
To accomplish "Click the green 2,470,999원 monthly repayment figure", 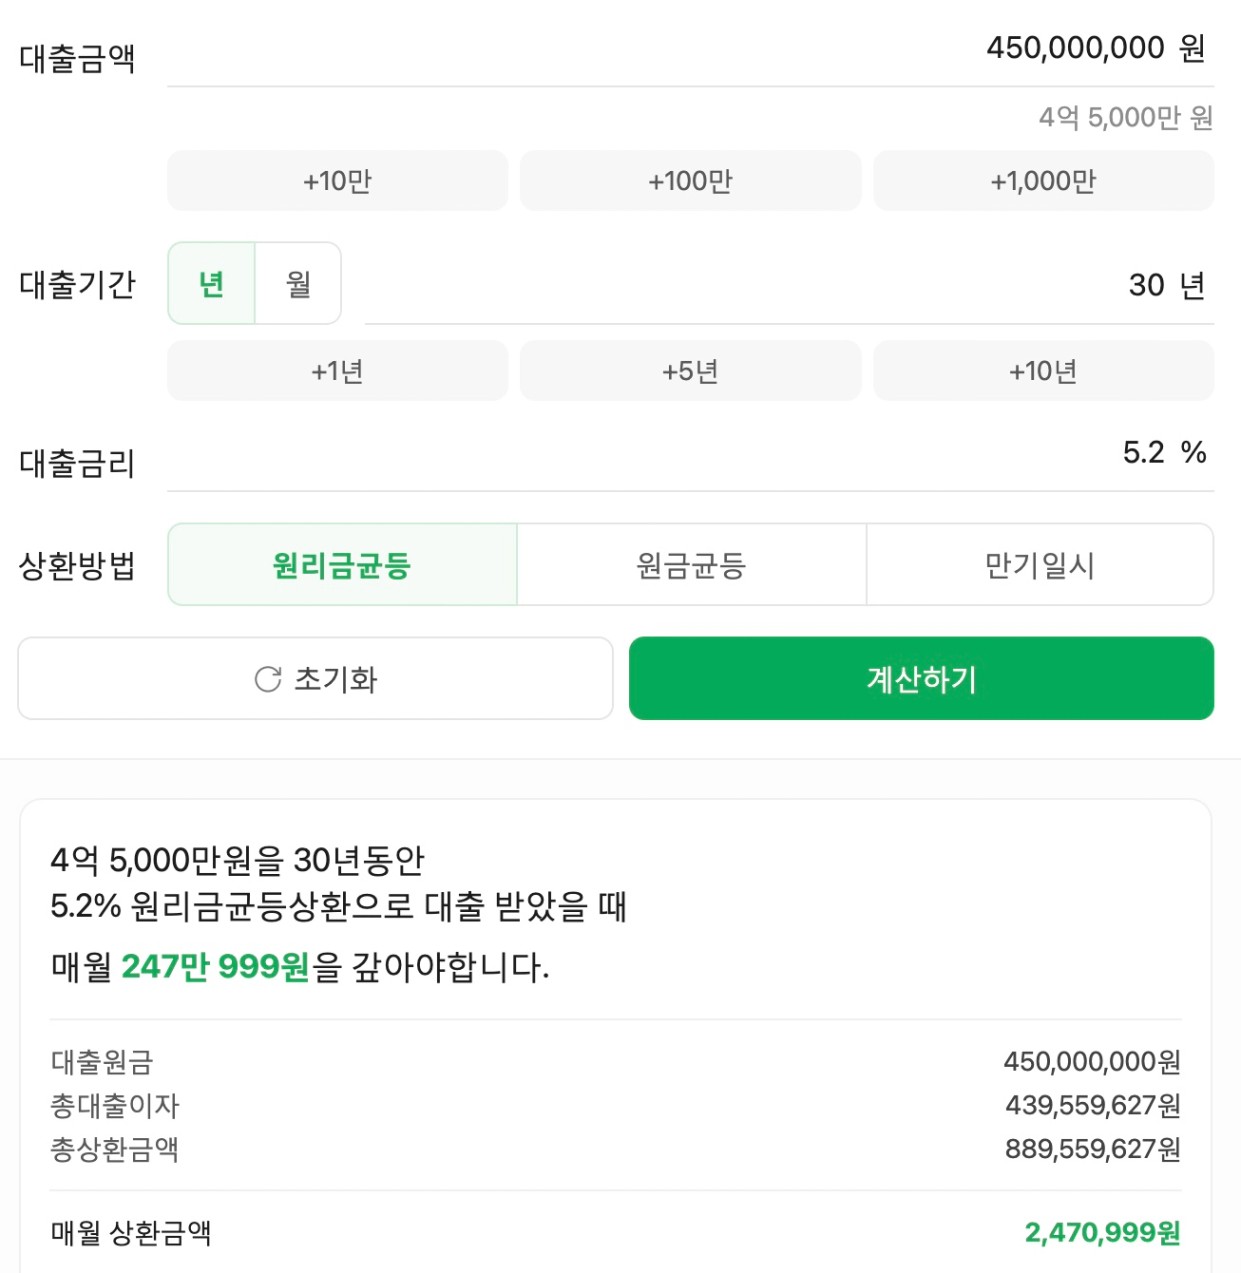I will click(x=1102, y=1233).
